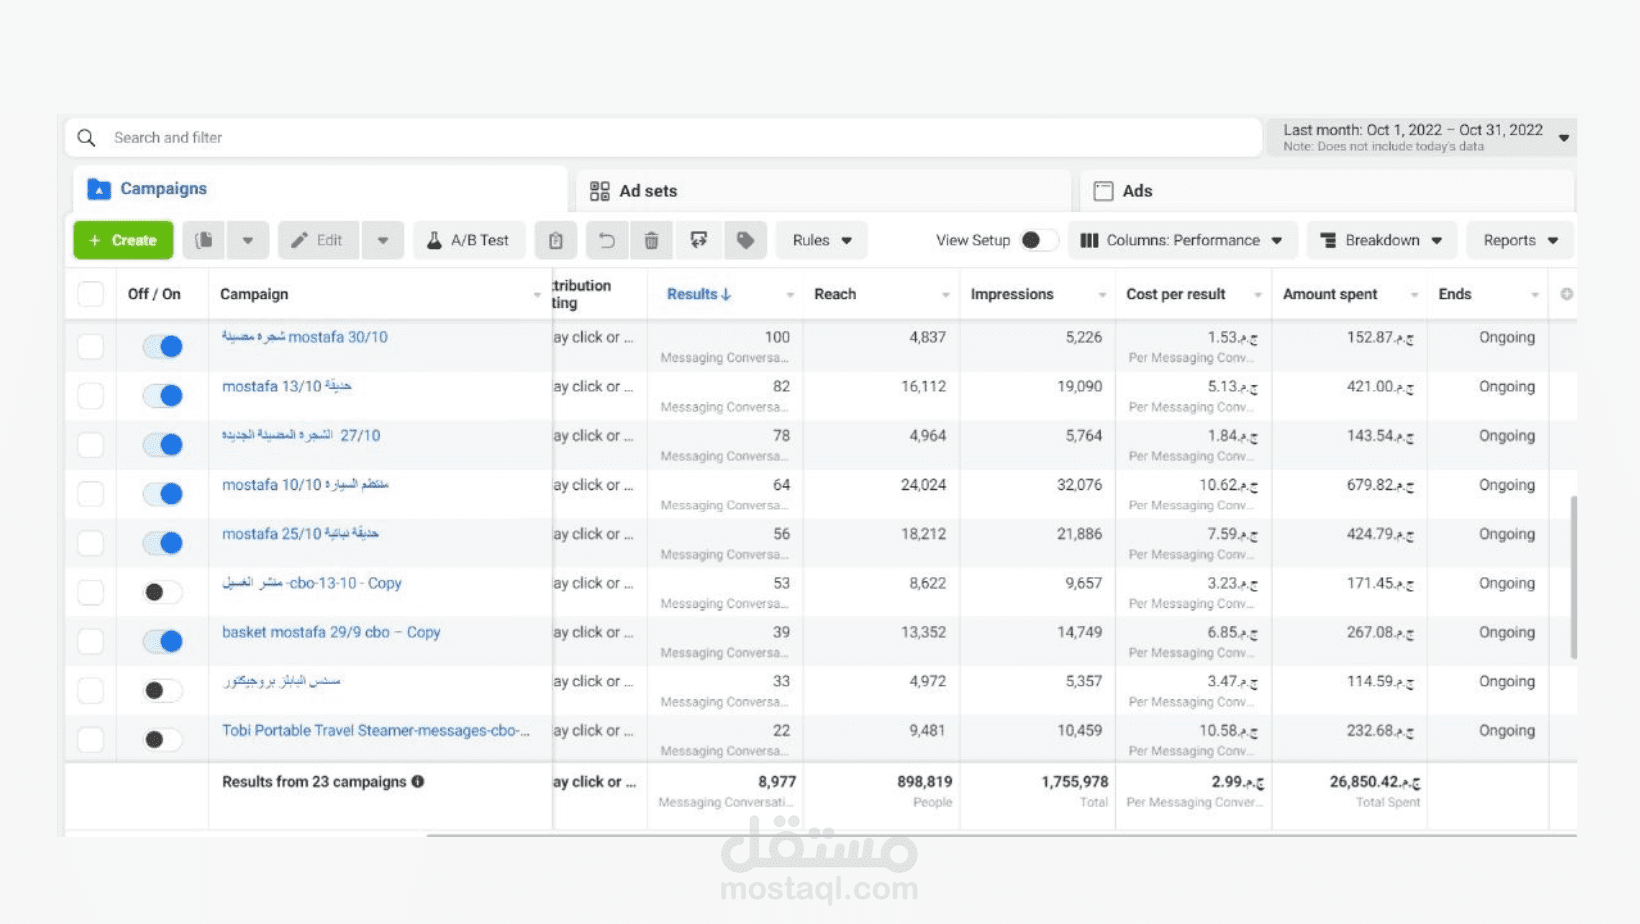Check the mostafa 30/10 row checkbox
1640x924 pixels.
pyautogui.click(x=90, y=346)
